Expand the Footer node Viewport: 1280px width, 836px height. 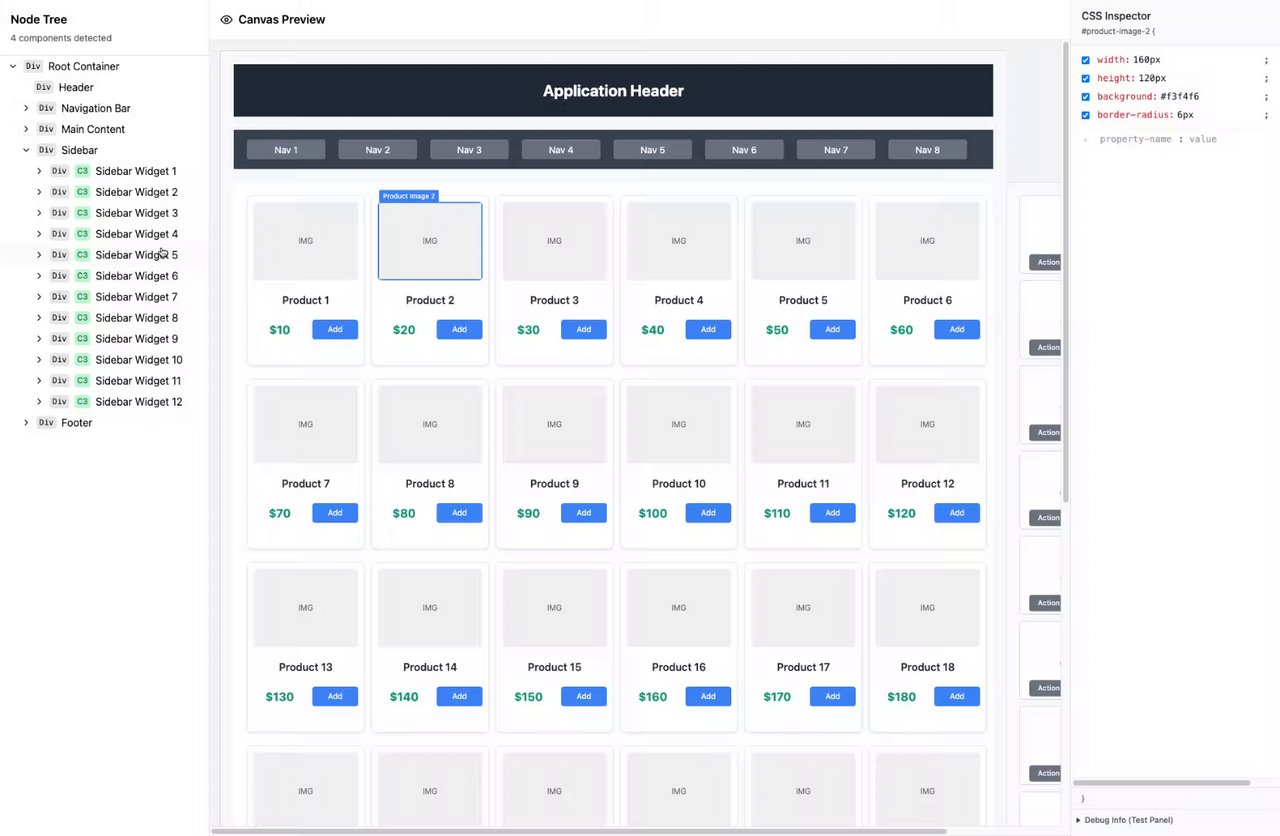[x=26, y=424]
